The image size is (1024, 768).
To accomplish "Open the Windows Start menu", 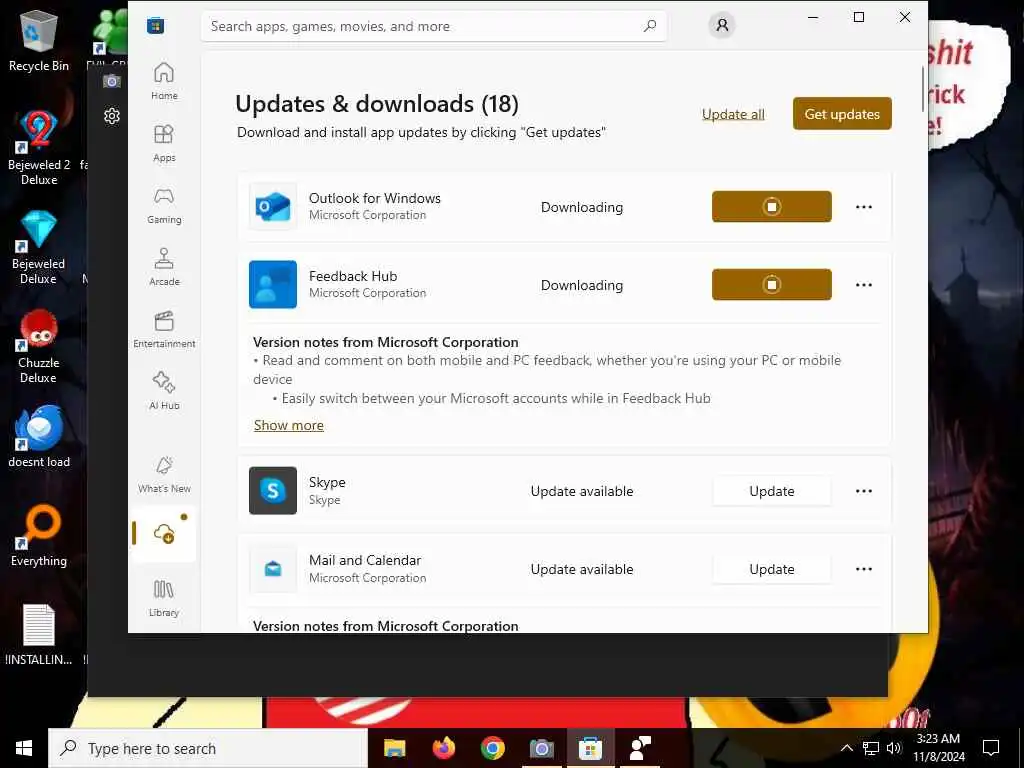I will pos(24,748).
